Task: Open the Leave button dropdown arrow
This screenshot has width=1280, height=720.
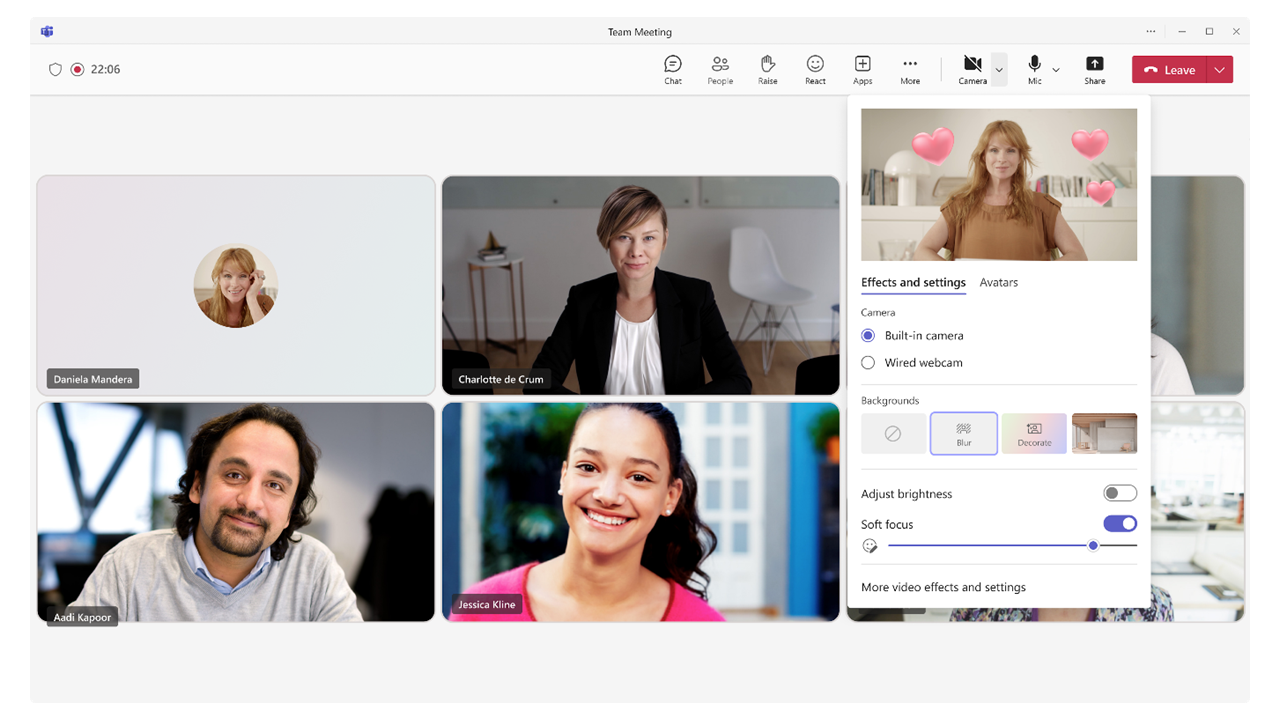Action: pyautogui.click(x=1220, y=70)
